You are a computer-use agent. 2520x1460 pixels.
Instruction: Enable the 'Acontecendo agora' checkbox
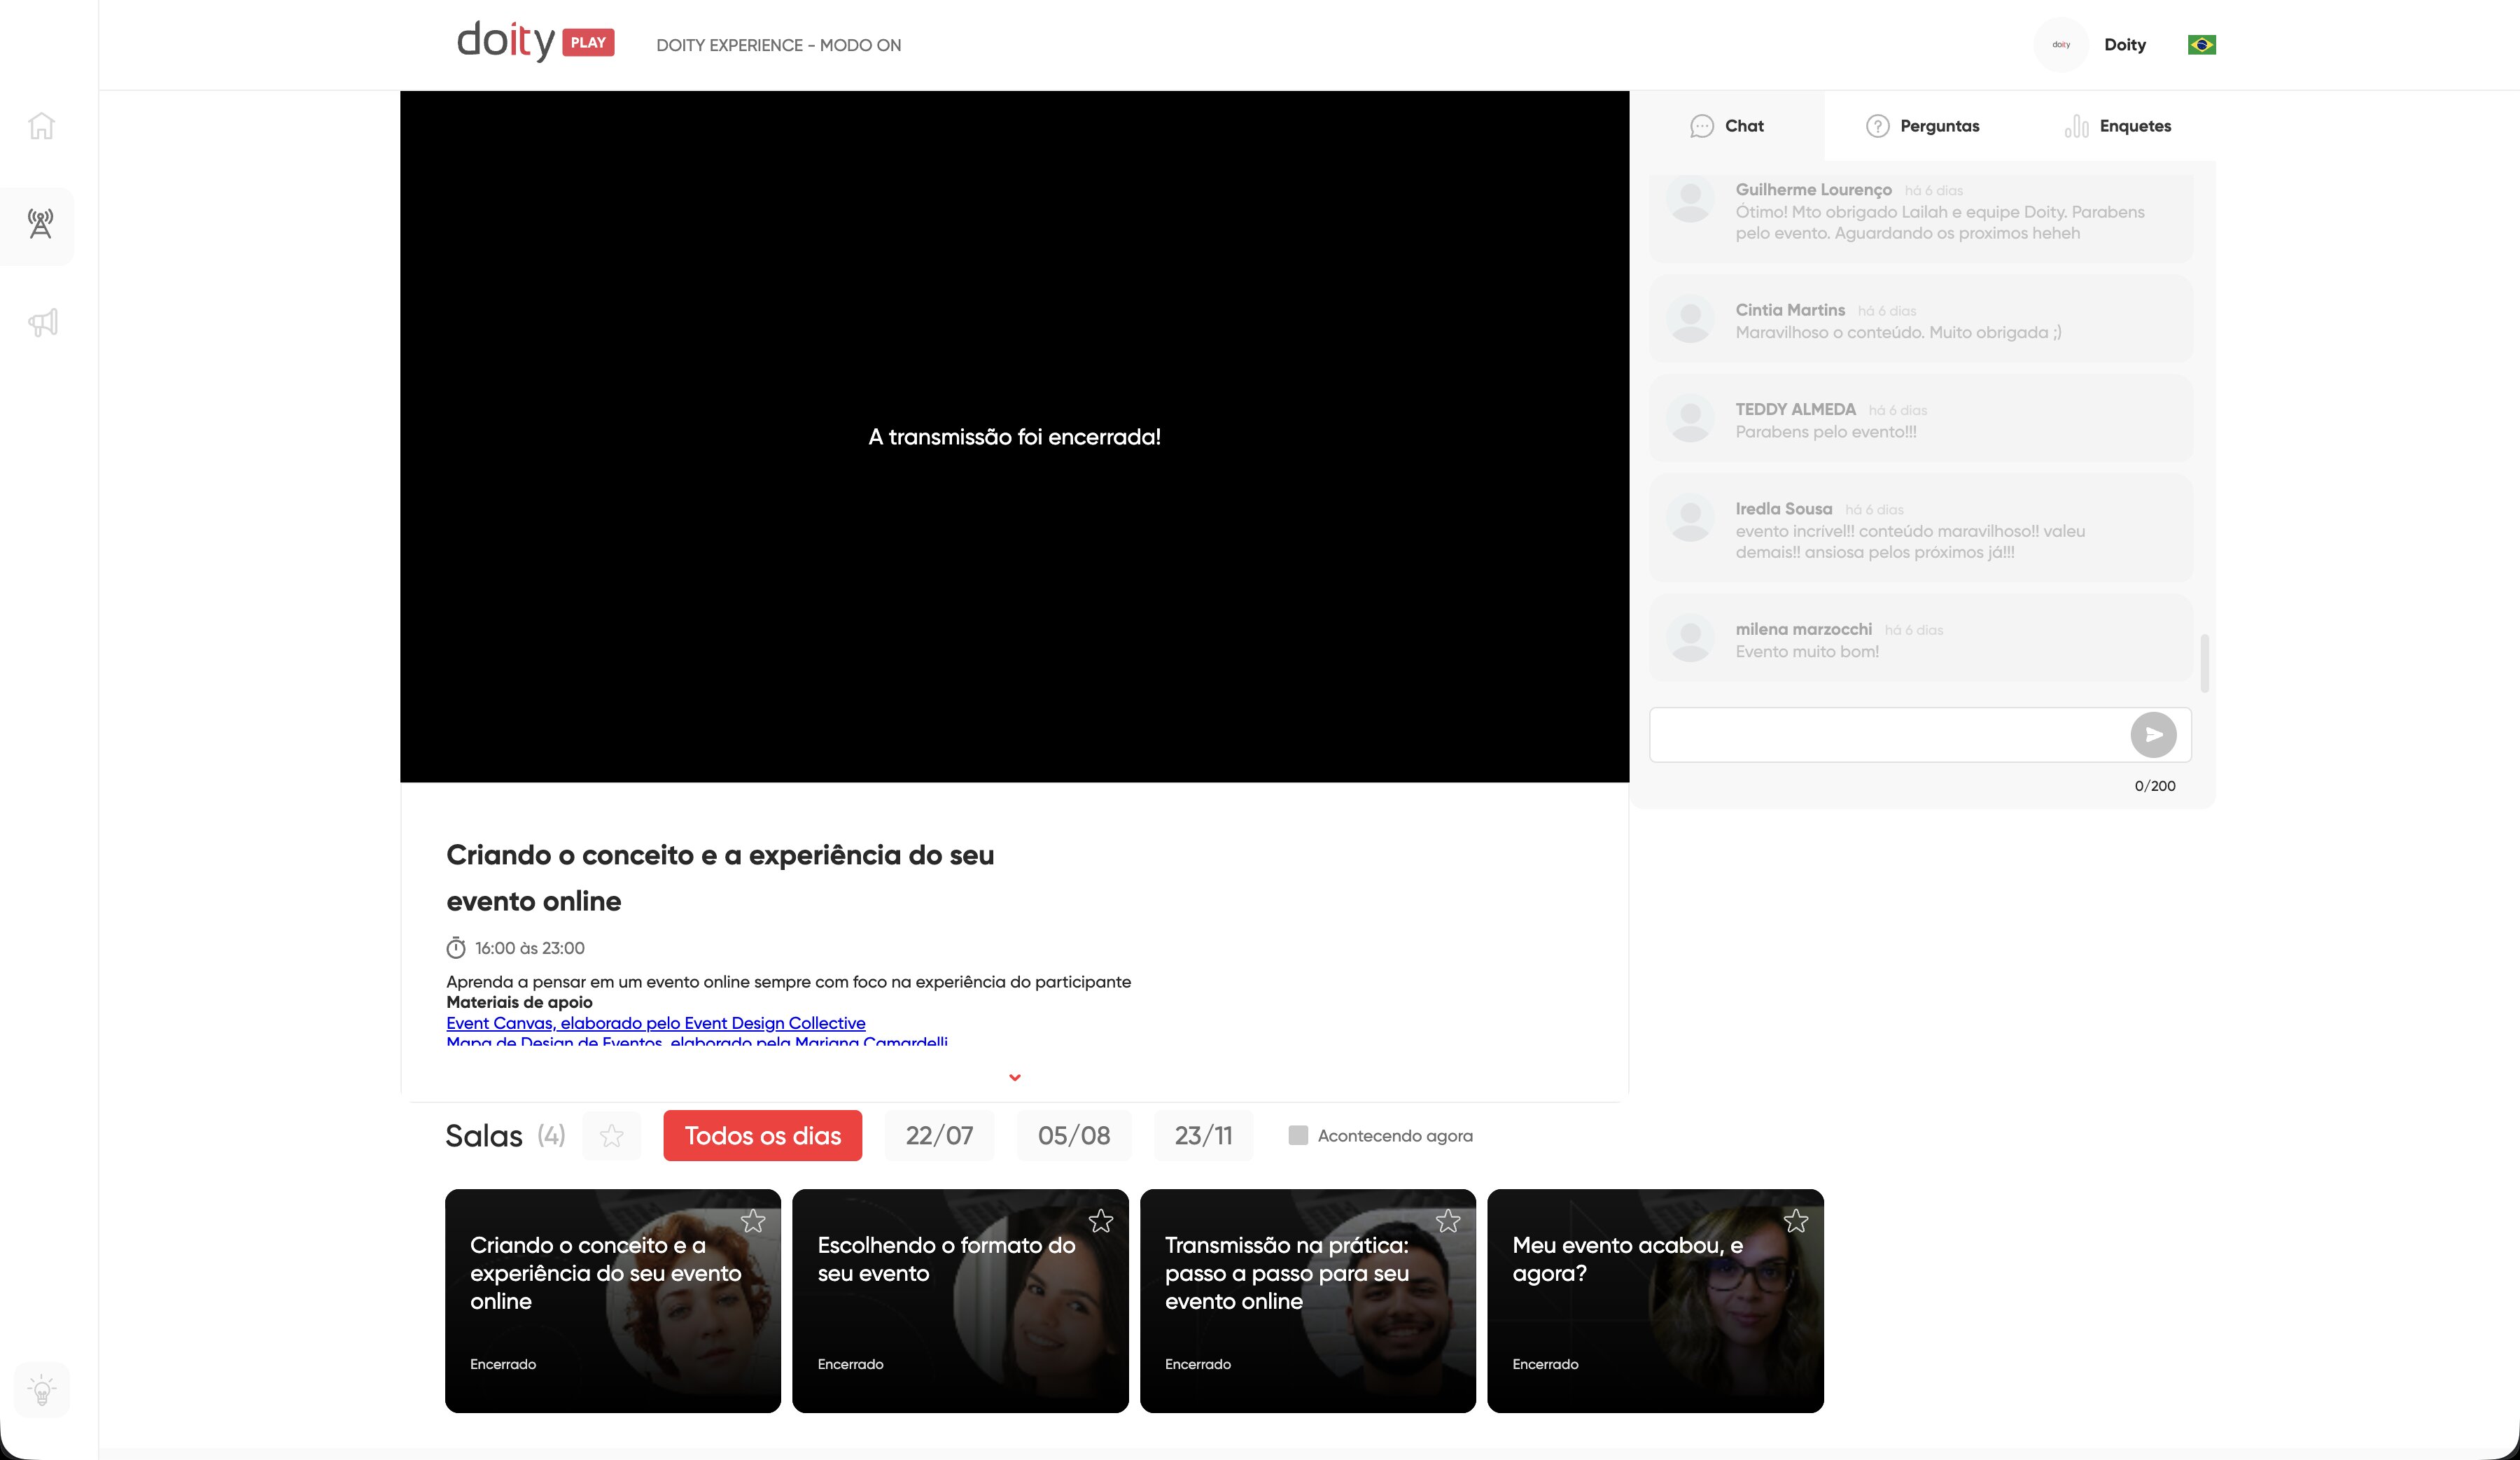[1298, 1136]
